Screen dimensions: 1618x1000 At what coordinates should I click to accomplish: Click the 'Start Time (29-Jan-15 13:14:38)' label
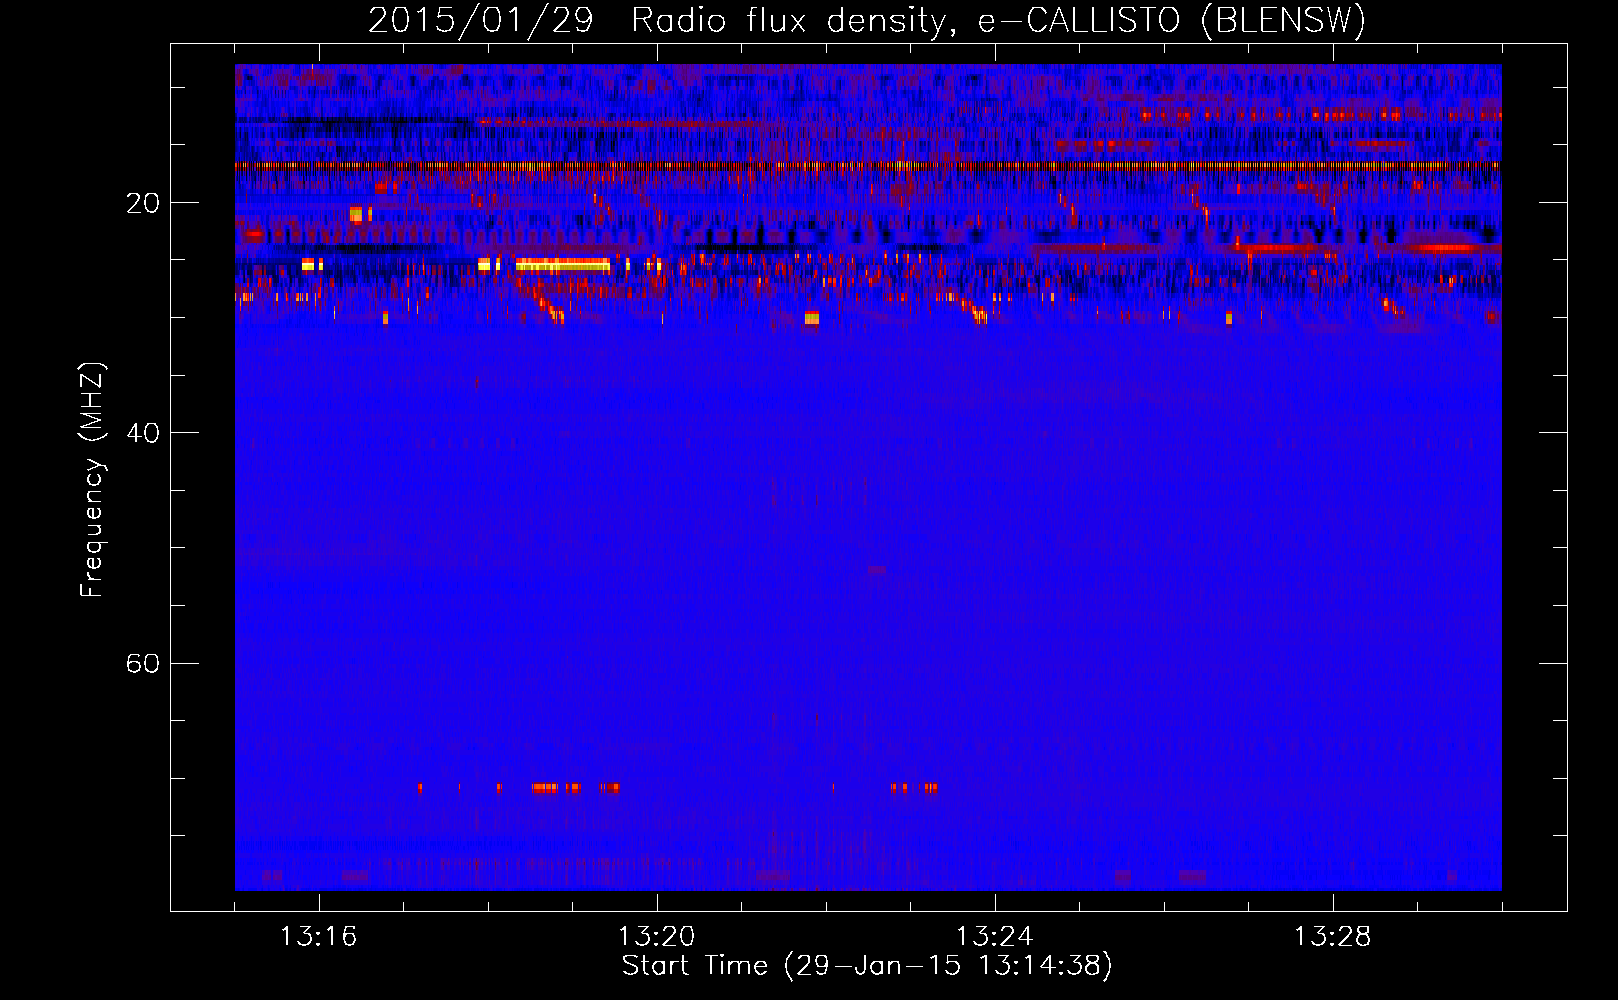coord(867,966)
